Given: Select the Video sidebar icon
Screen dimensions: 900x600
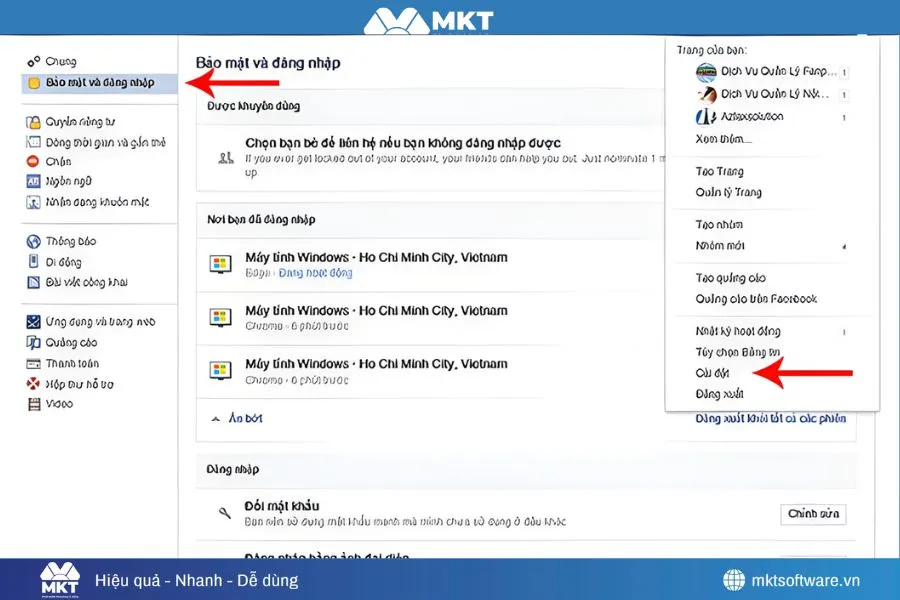Looking at the screenshot, I should pos(32,403).
